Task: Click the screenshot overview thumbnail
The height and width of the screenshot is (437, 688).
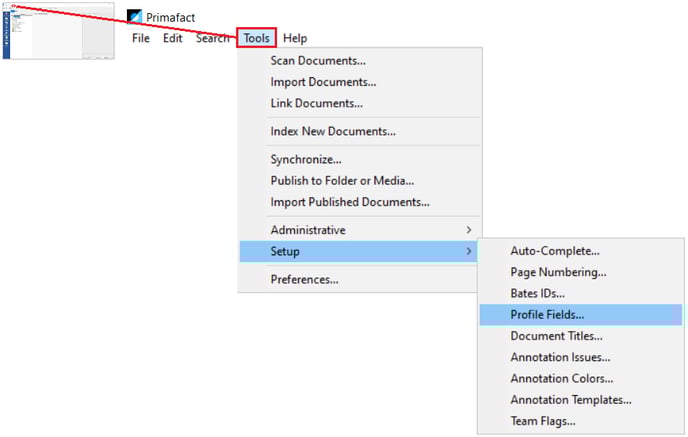Action: 58,31
